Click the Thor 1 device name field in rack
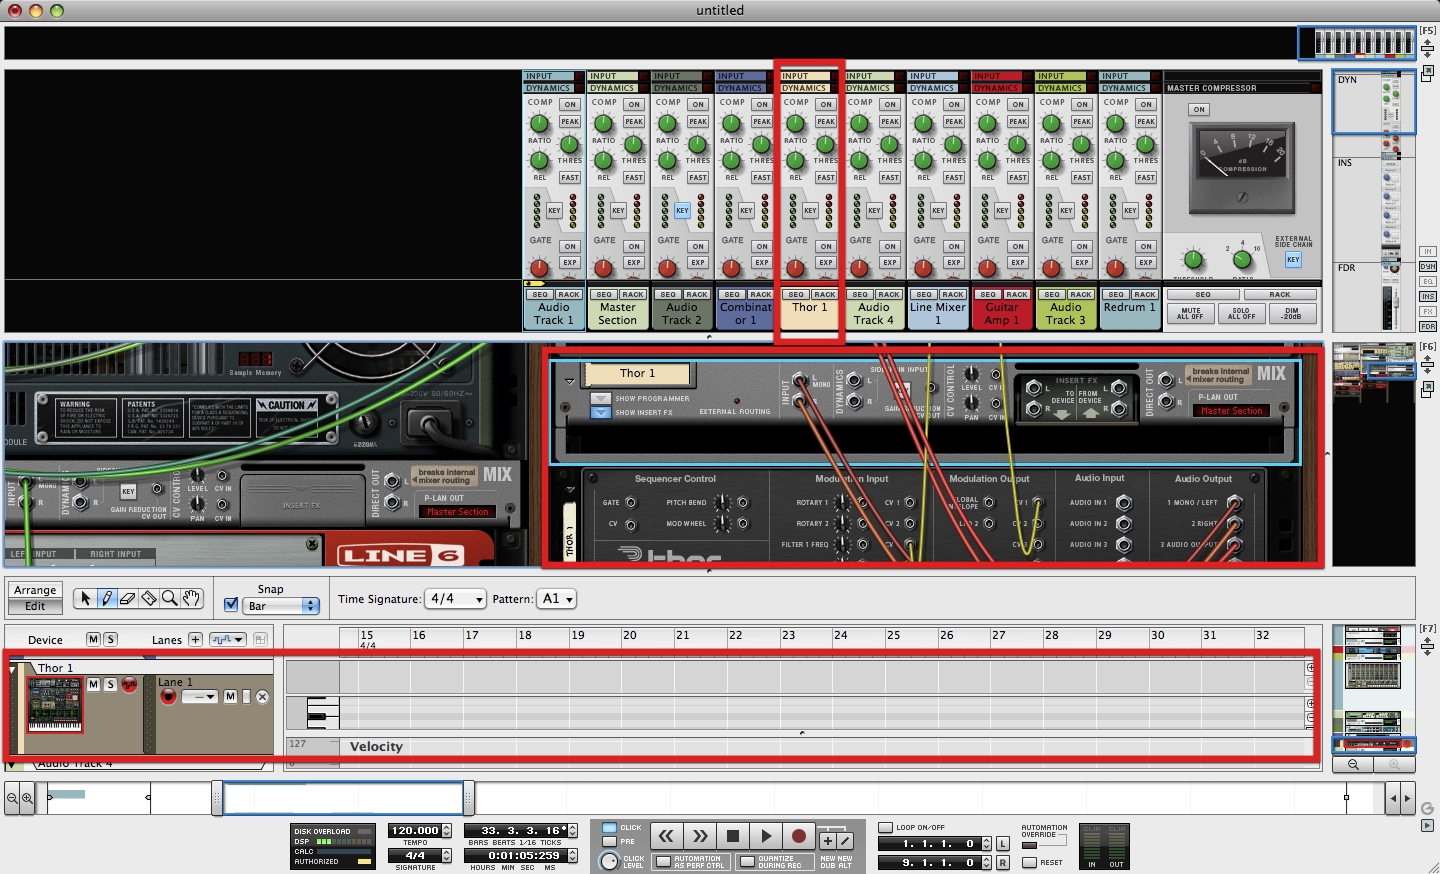Viewport: 1440px width, 874px height. [x=637, y=374]
